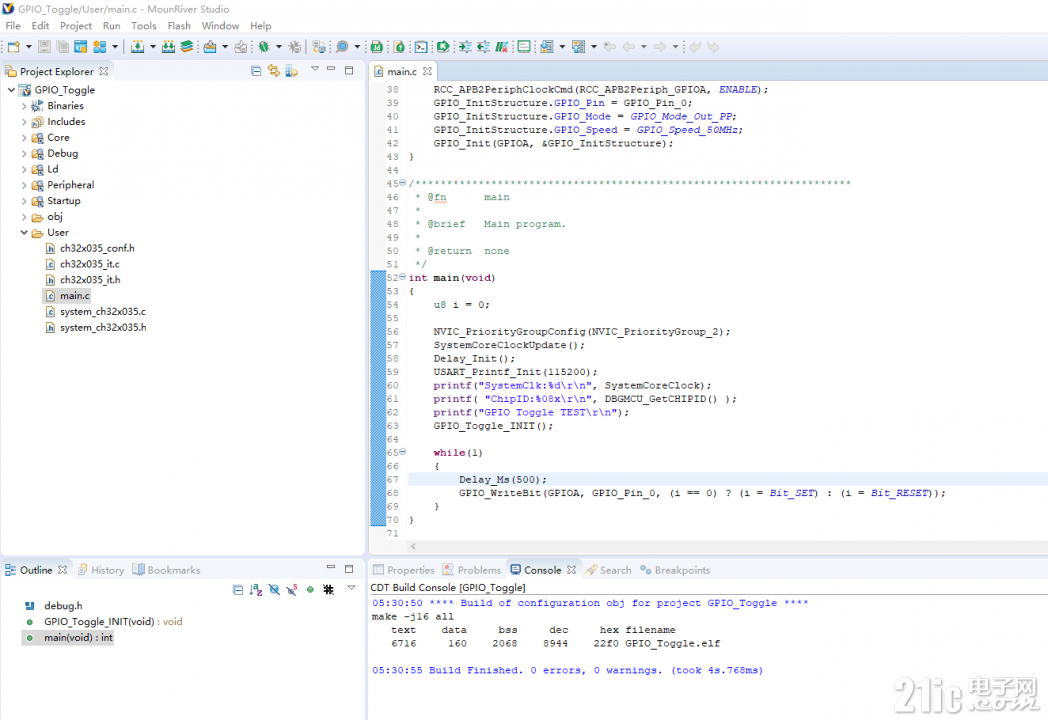
Task: Select GPIO_Toggle_INIT in Outline
Action: [x=113, y=622]
